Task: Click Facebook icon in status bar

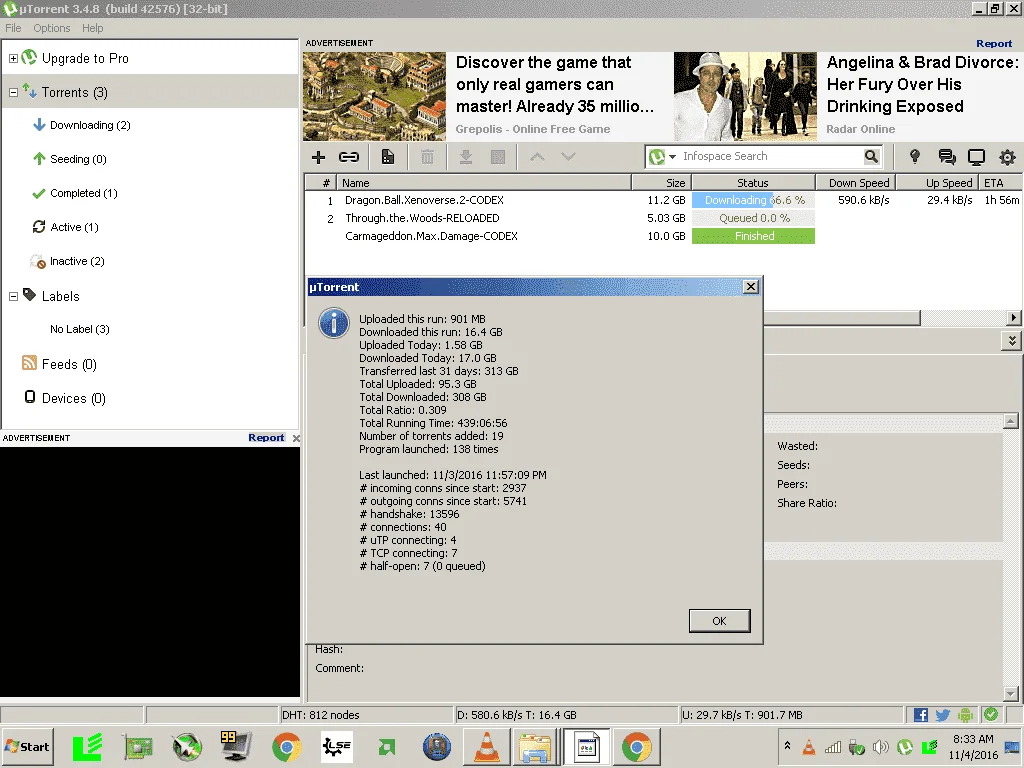Action: (x=921, y=714)
